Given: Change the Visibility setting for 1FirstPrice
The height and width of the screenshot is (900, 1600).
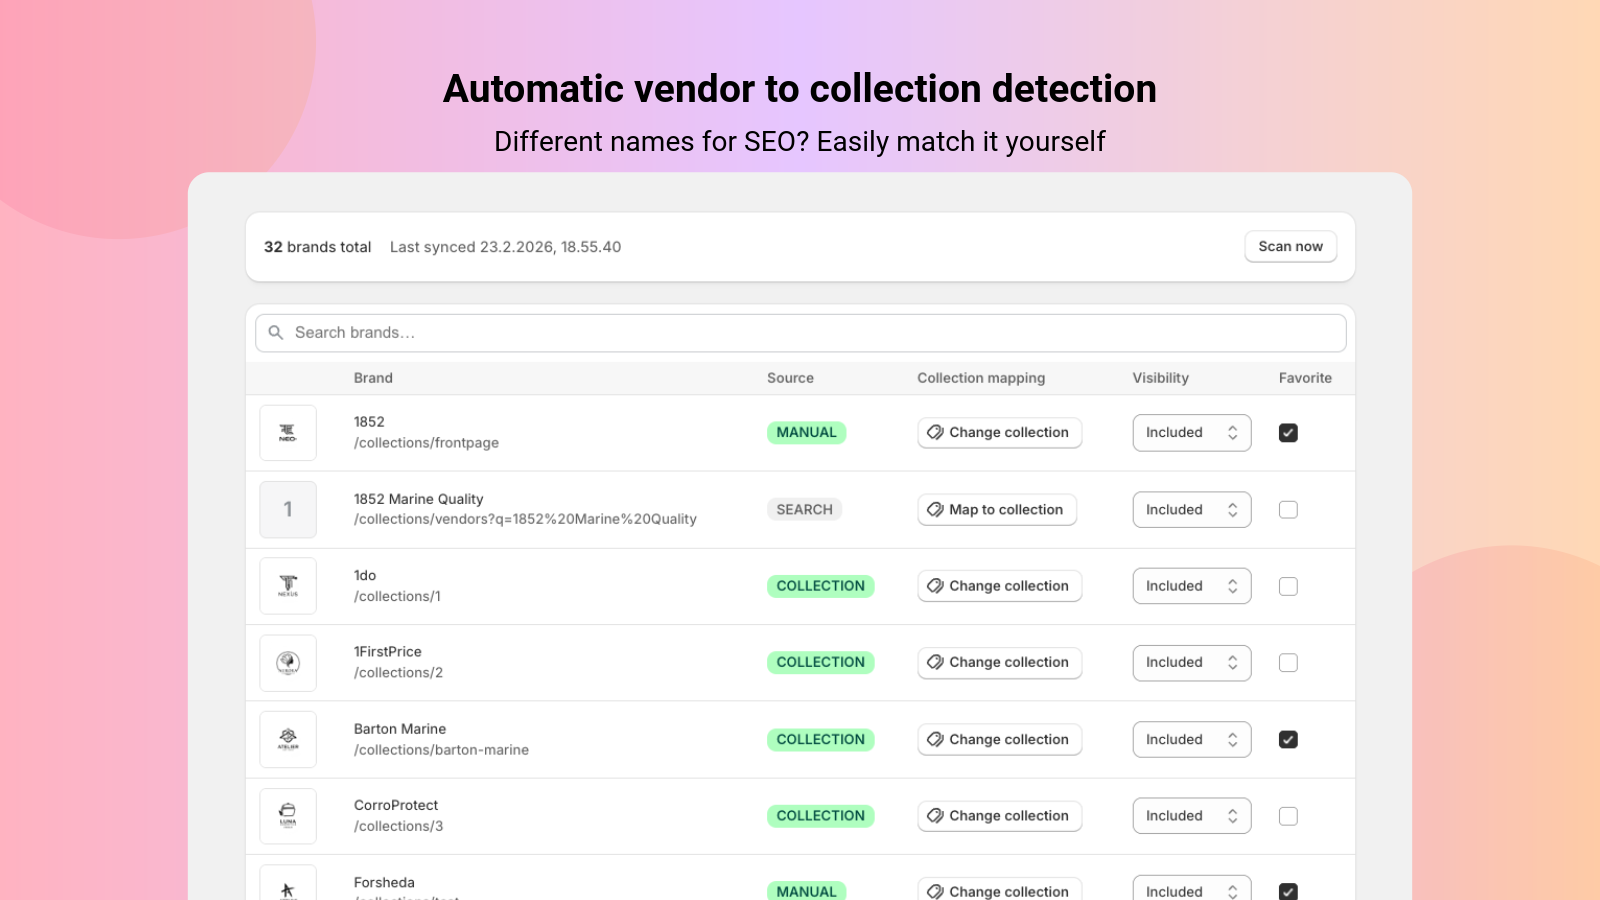Looking at the screenshot, I should coord(1192,663).
